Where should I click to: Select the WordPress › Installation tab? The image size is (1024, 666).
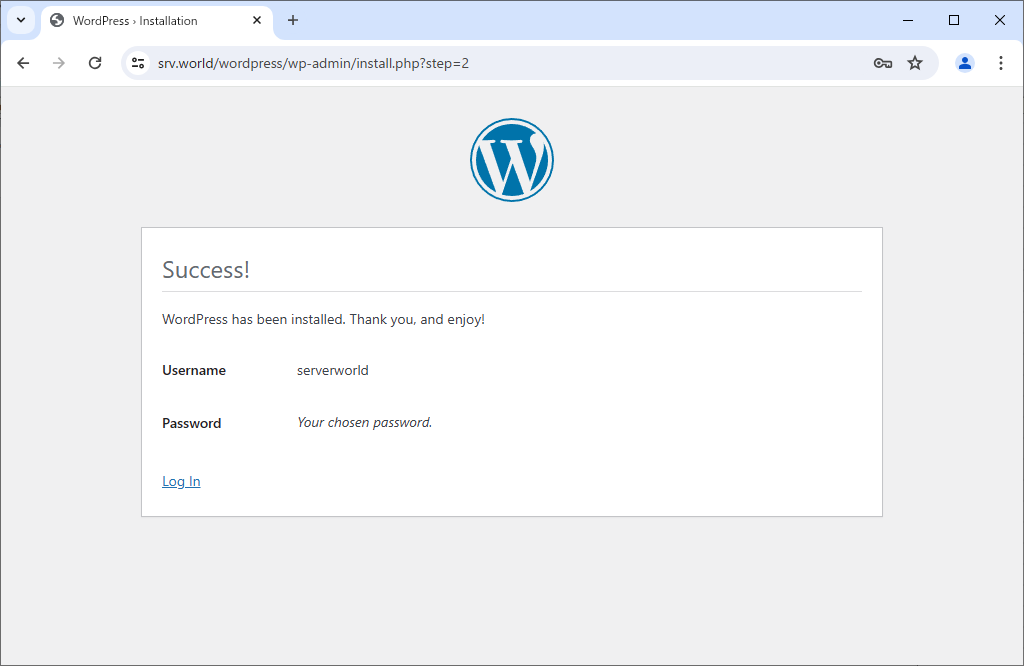[157, 22]
